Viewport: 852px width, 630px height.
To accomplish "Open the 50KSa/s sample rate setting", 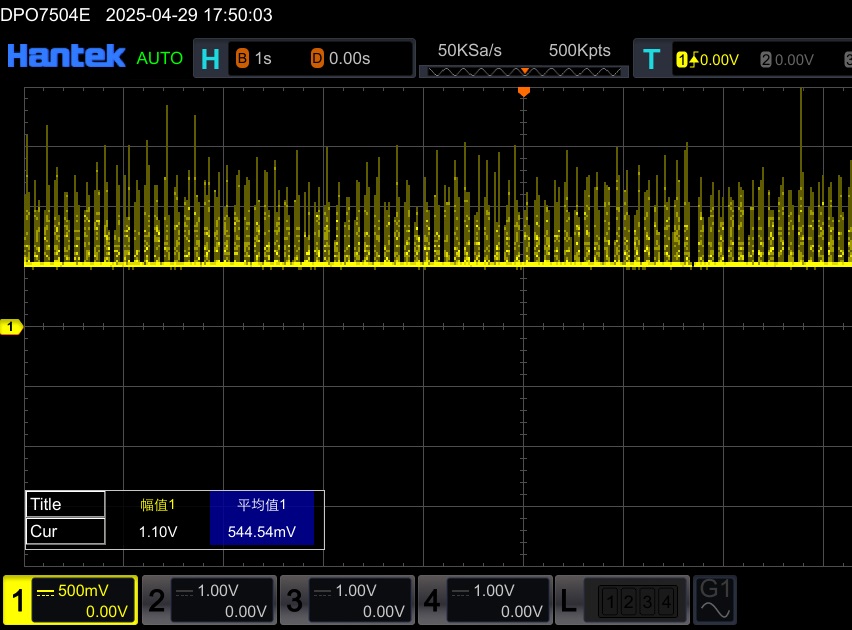I will [x=470, y=50].
